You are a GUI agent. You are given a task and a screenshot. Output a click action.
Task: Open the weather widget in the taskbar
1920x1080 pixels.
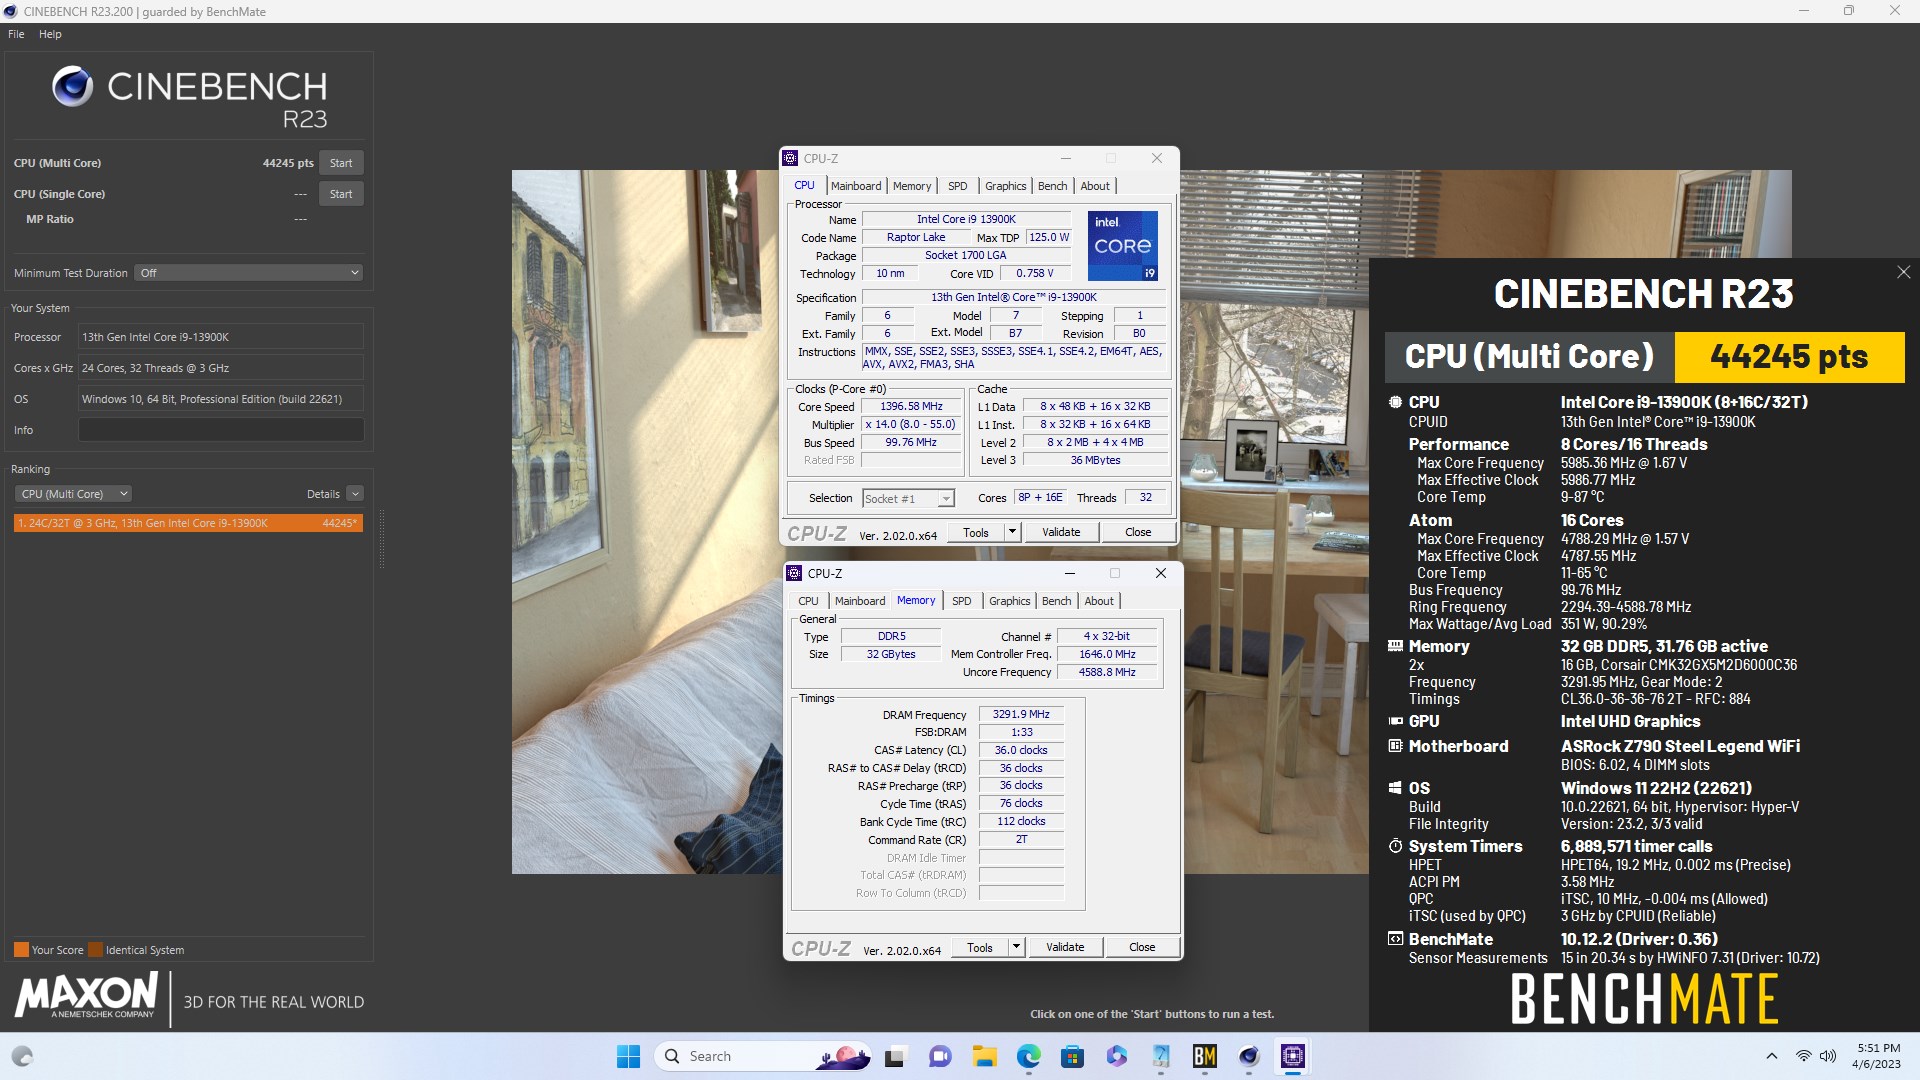(22, 1056)
